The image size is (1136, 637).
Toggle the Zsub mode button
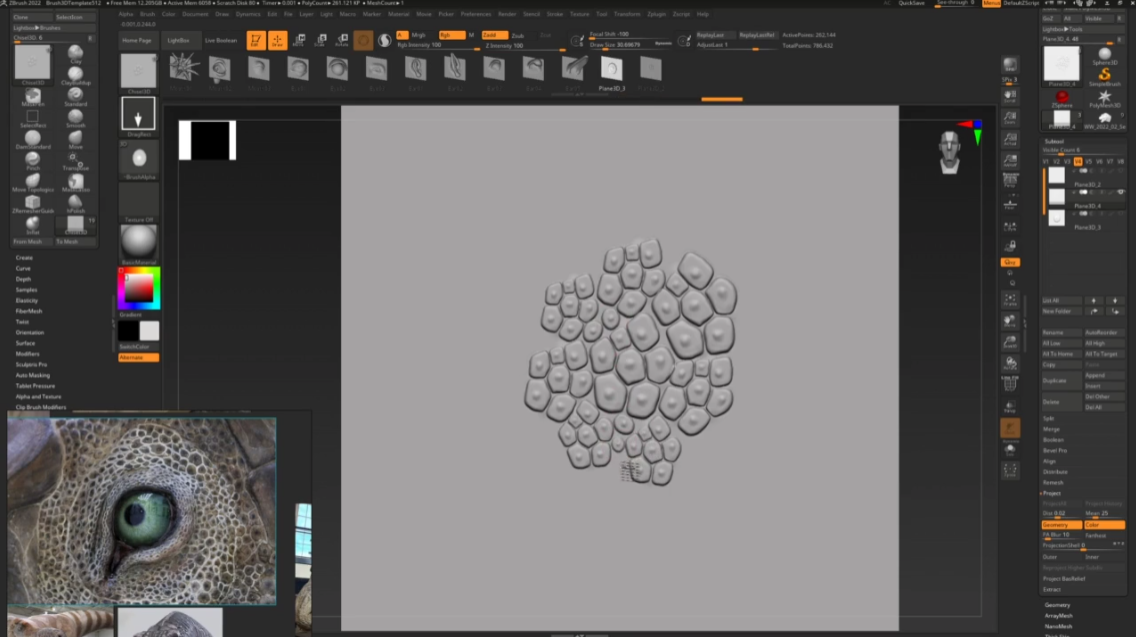pyautogui.click(x=517, y=36)
